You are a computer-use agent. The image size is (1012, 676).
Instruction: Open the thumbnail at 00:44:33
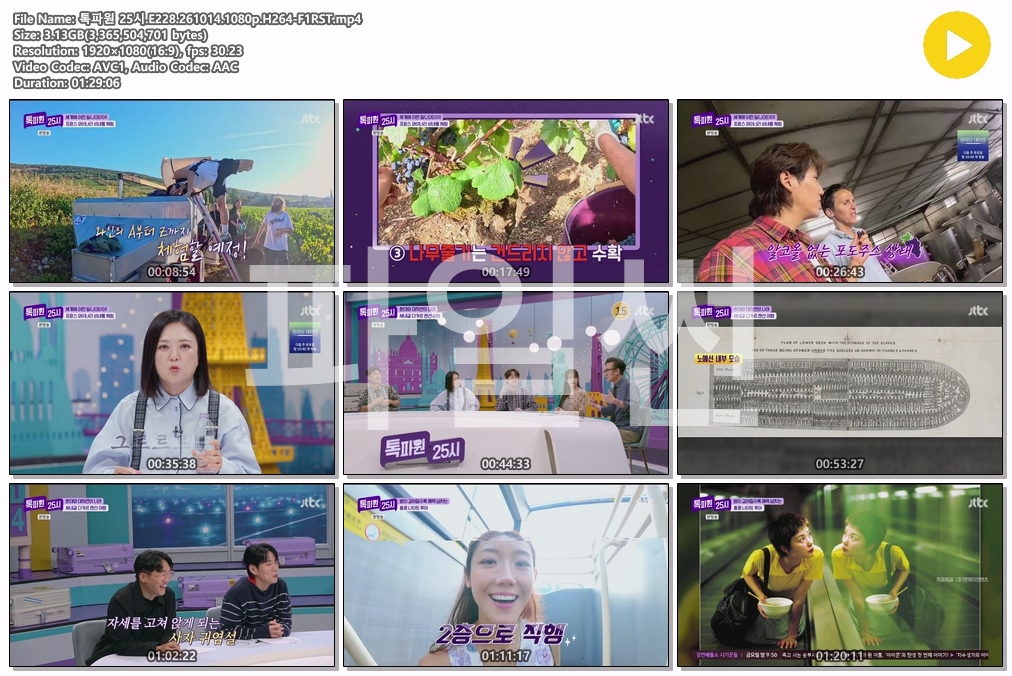pos(506,383)
